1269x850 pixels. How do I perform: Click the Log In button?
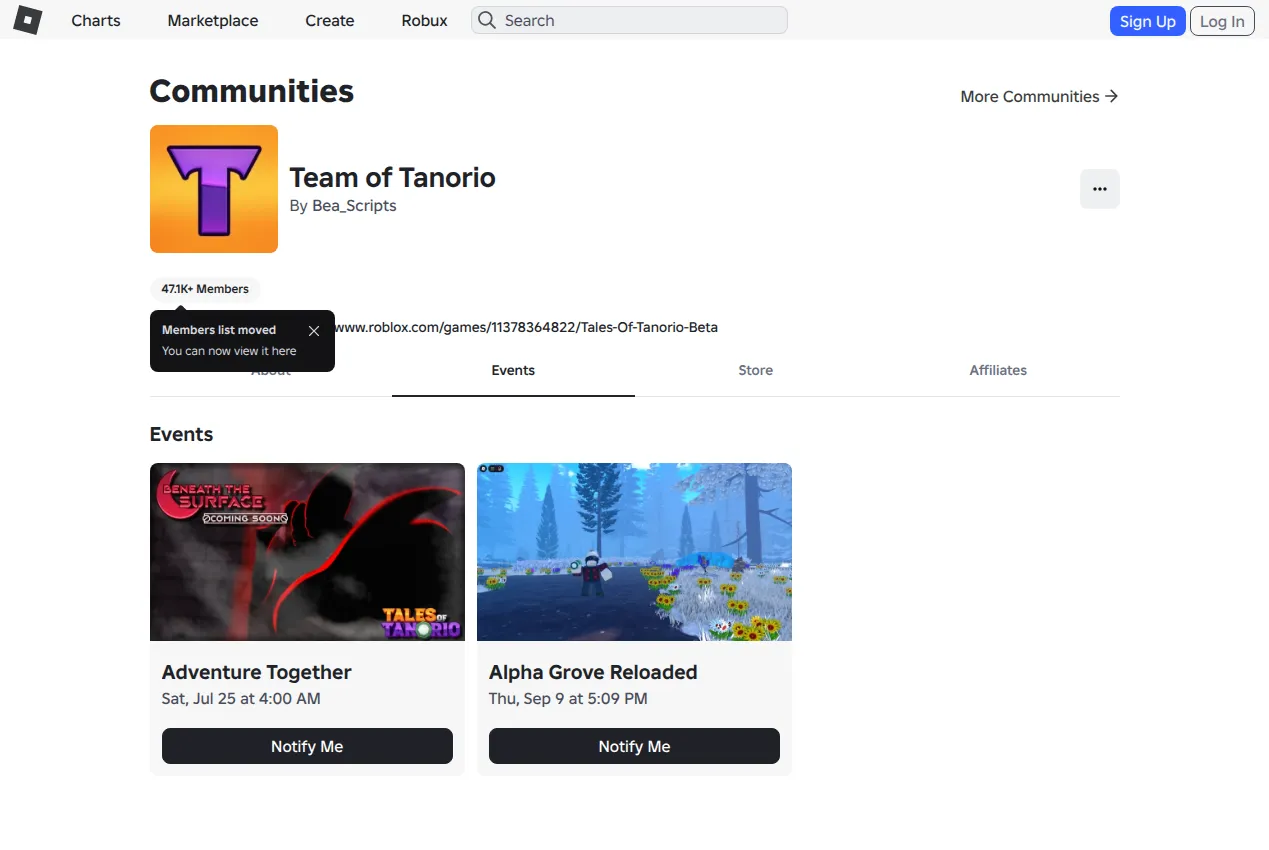(1222, 21)
